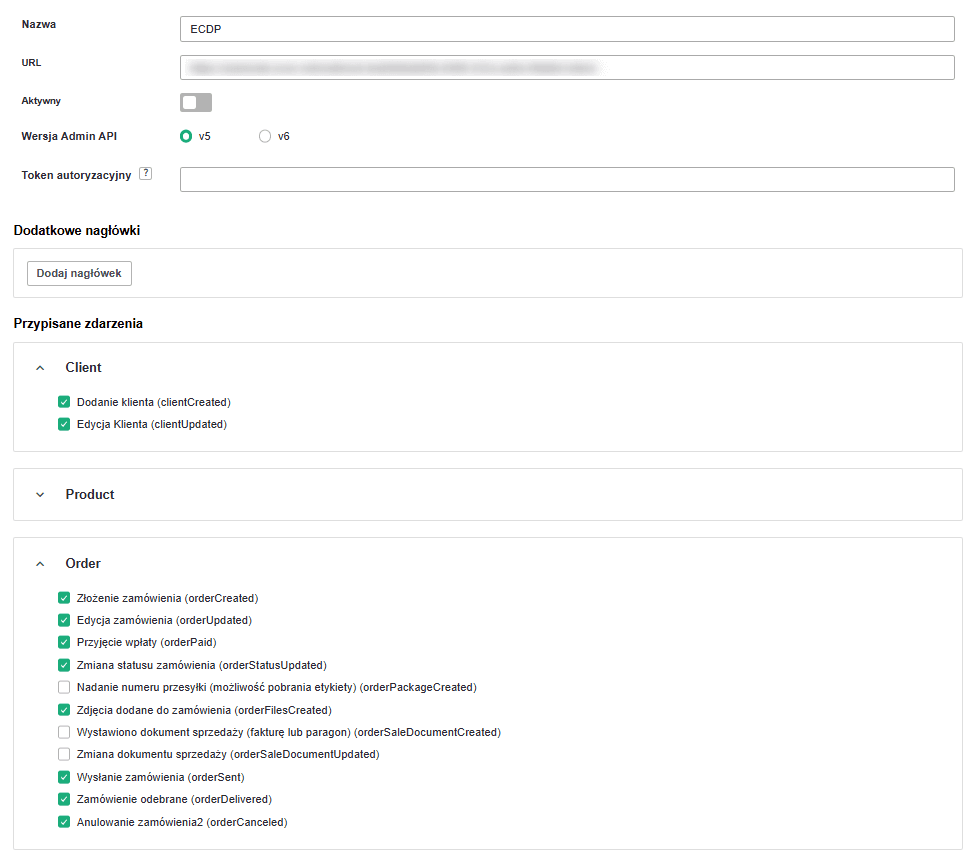Collapse the Order events section

click(40, 564)
